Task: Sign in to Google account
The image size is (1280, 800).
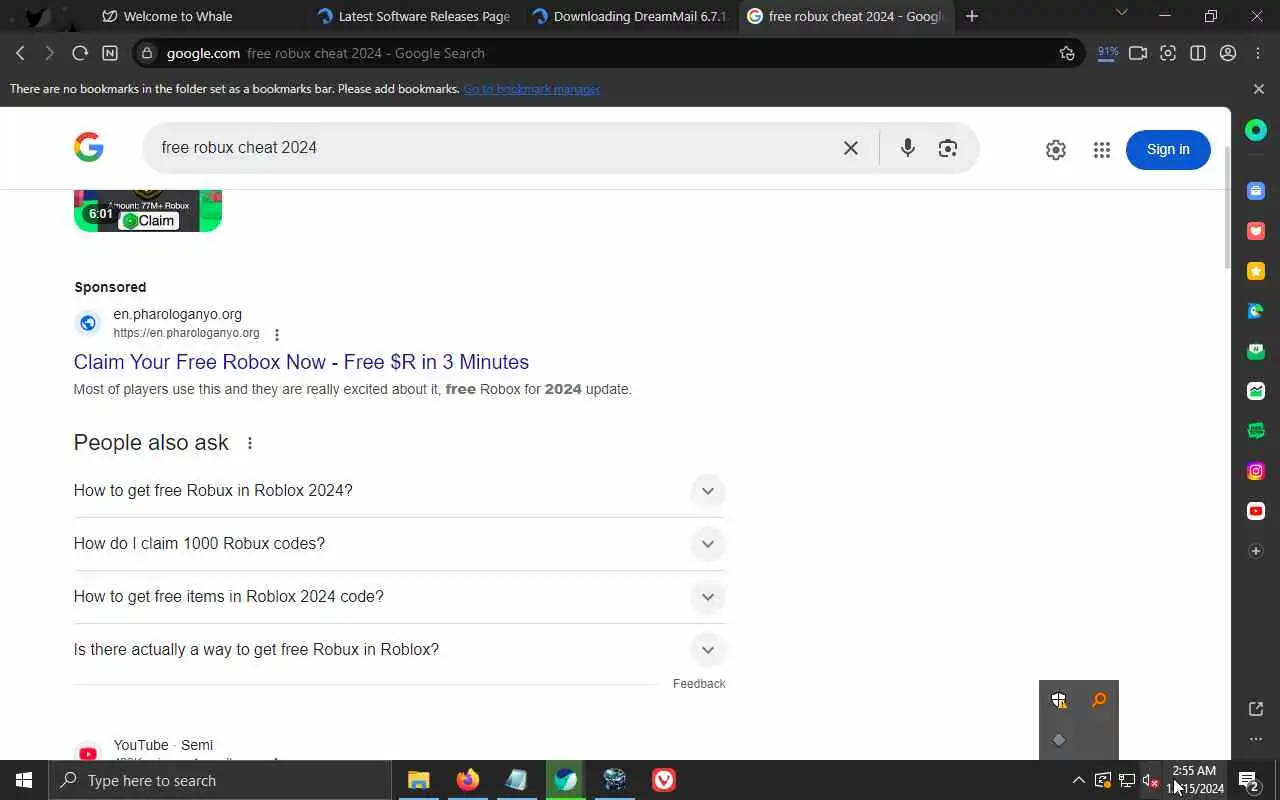Action: pos(1168,149)
